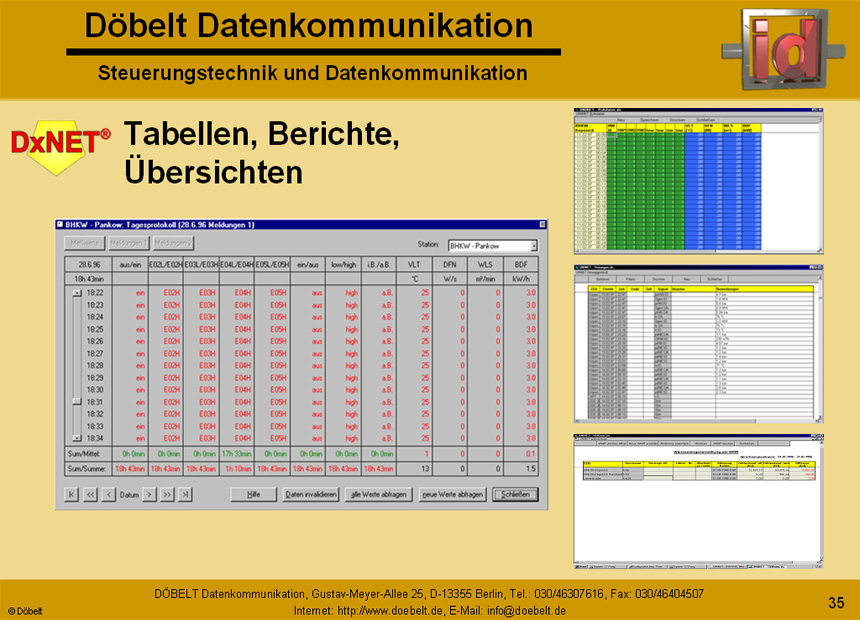Click the << fast-back date button
The width and height of the screenshot is (860, 620).
[x=90, y=494]
